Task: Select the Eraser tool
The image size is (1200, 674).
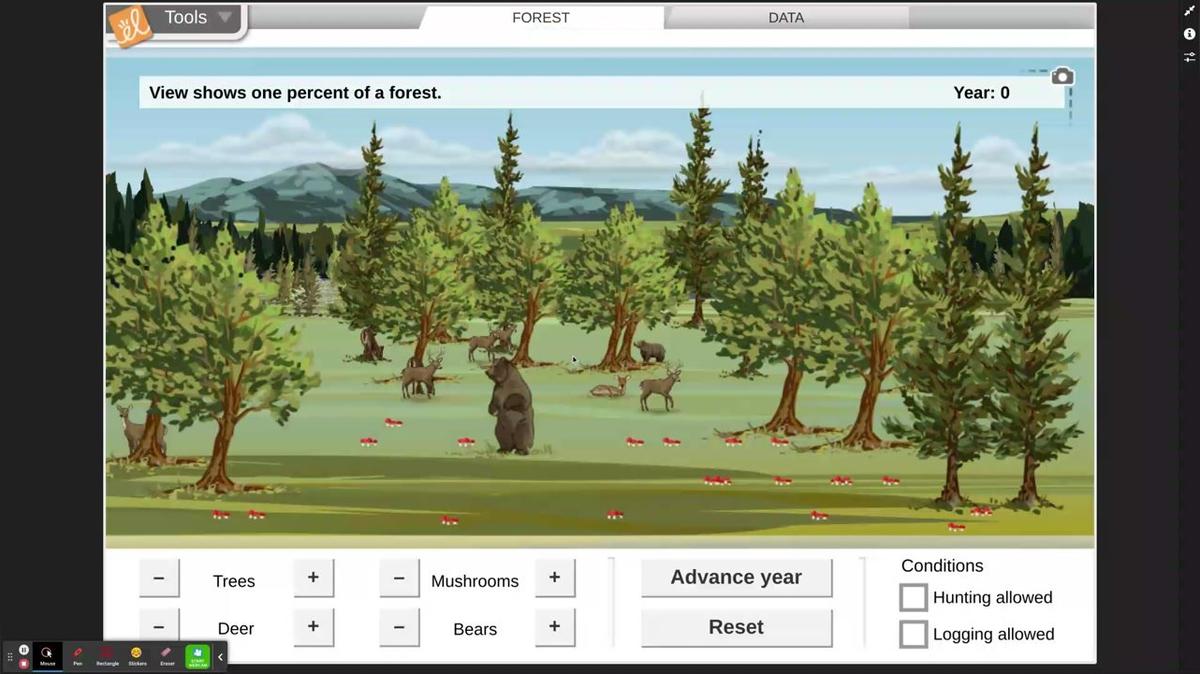Action: pos(167,655)
